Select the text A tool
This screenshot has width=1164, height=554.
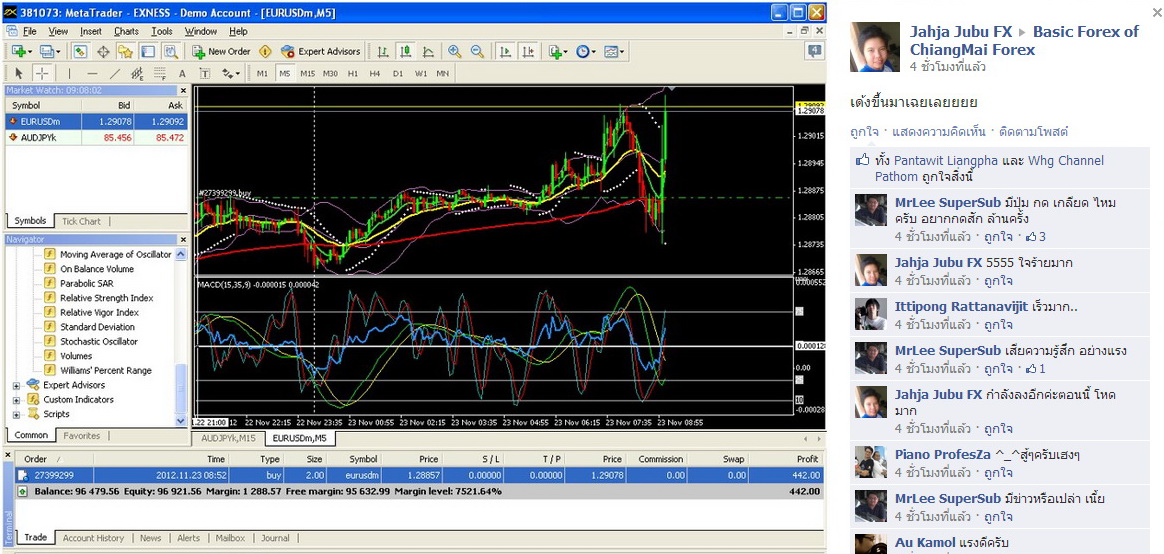click(x=182, y=74)
